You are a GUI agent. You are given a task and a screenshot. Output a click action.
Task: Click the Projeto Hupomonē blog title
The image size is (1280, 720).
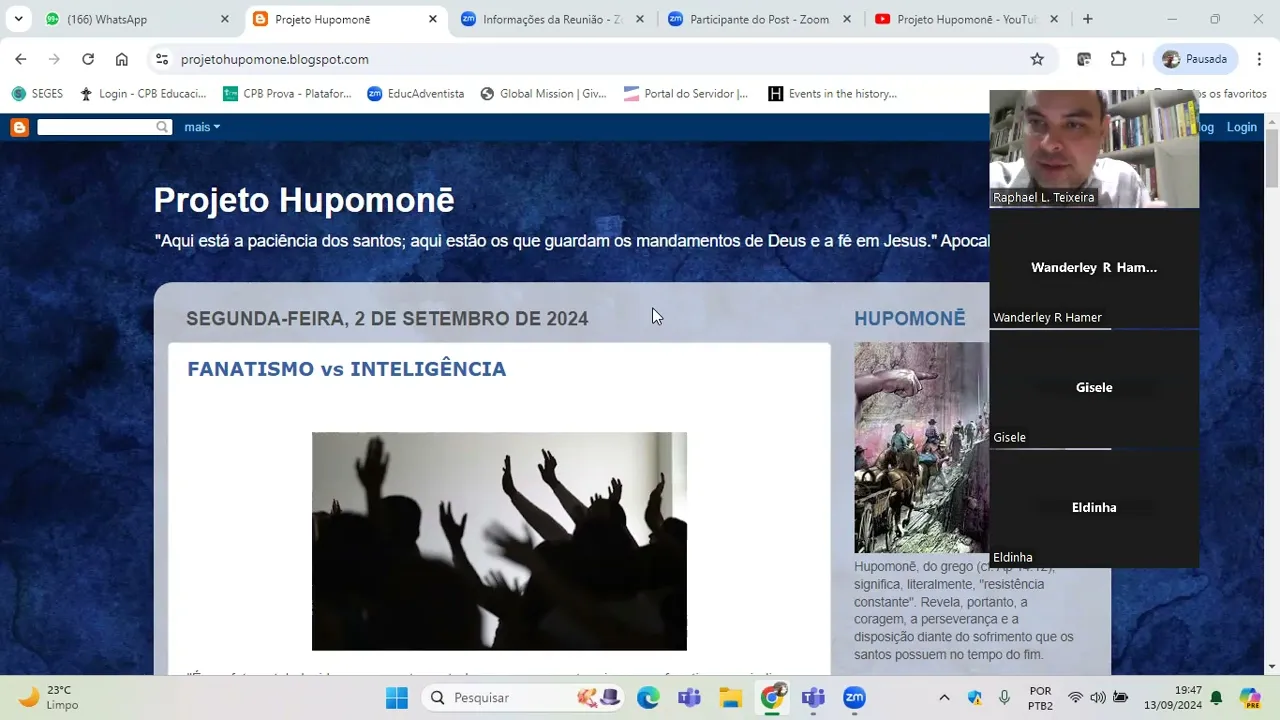coord(304,200)
